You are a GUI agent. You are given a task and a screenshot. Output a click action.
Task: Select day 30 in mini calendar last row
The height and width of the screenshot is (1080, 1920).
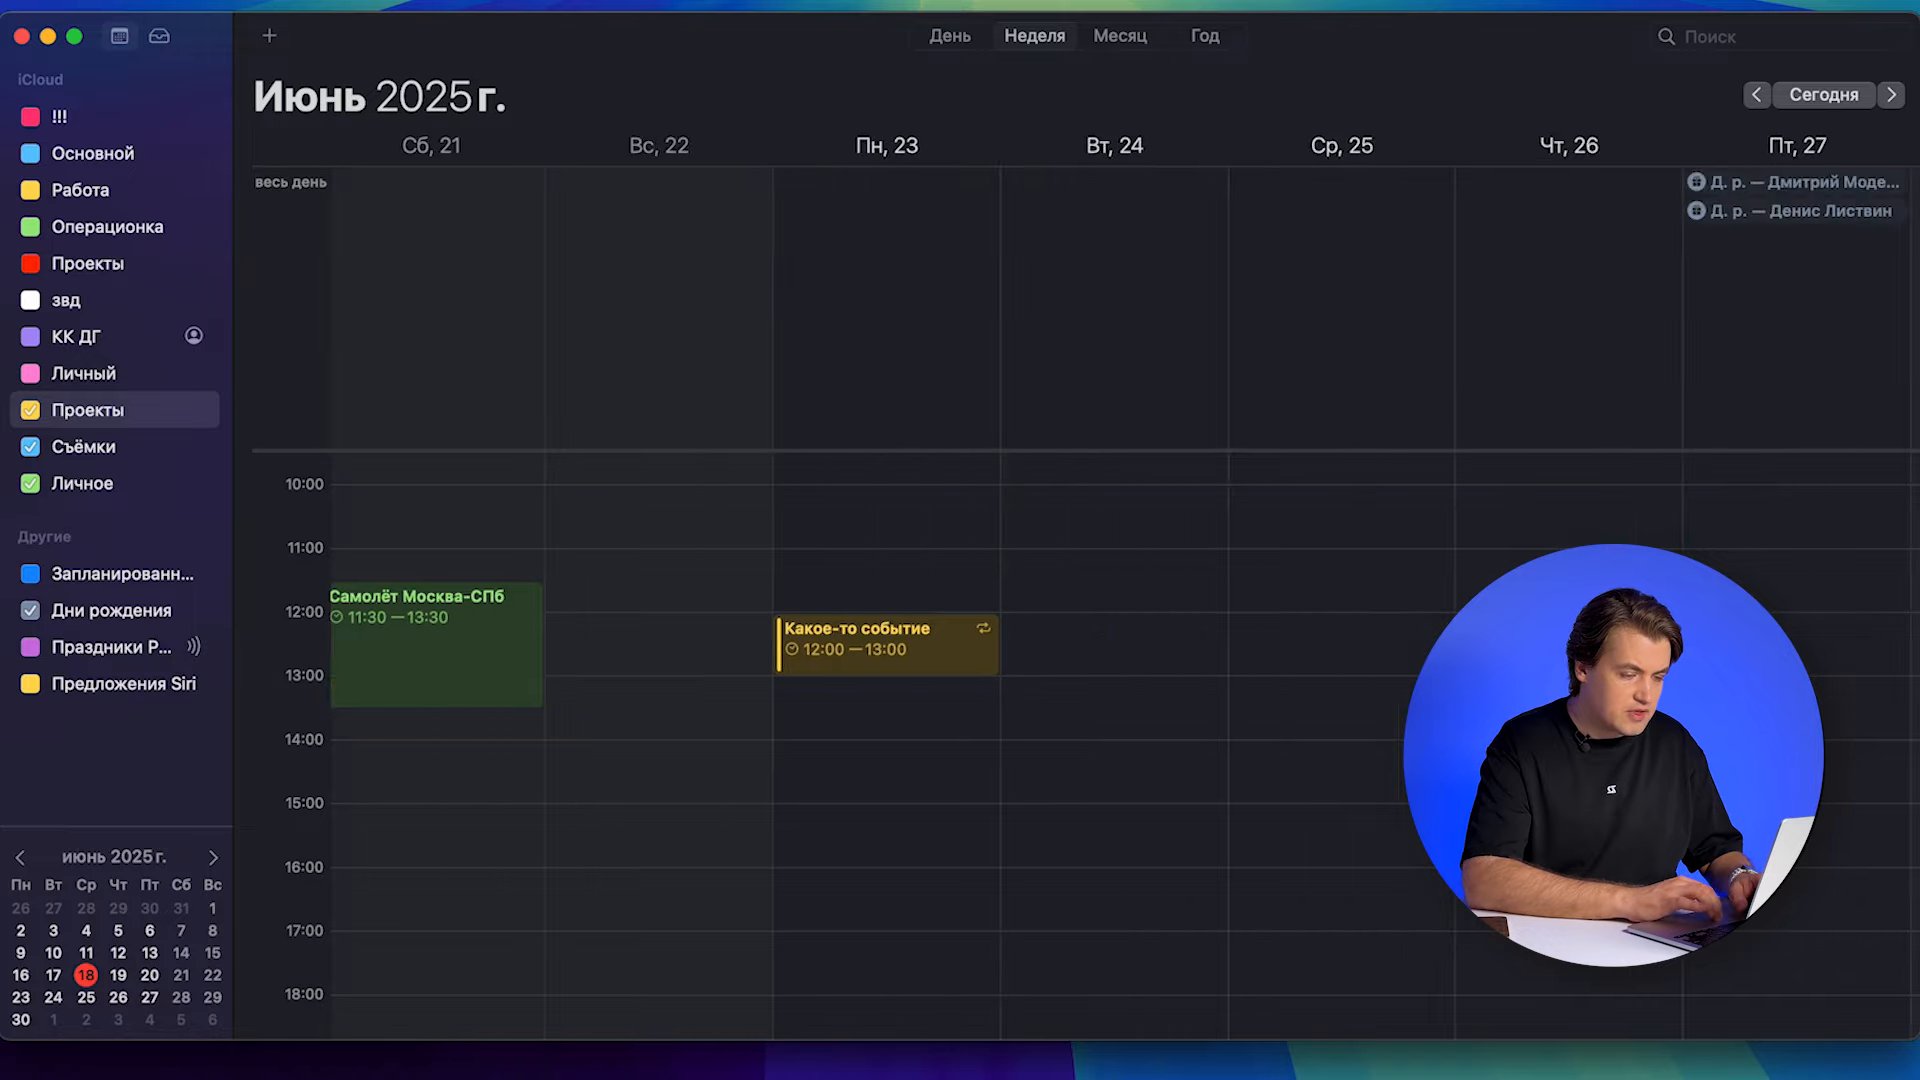pyautogui.click(x=21, y=1020)
